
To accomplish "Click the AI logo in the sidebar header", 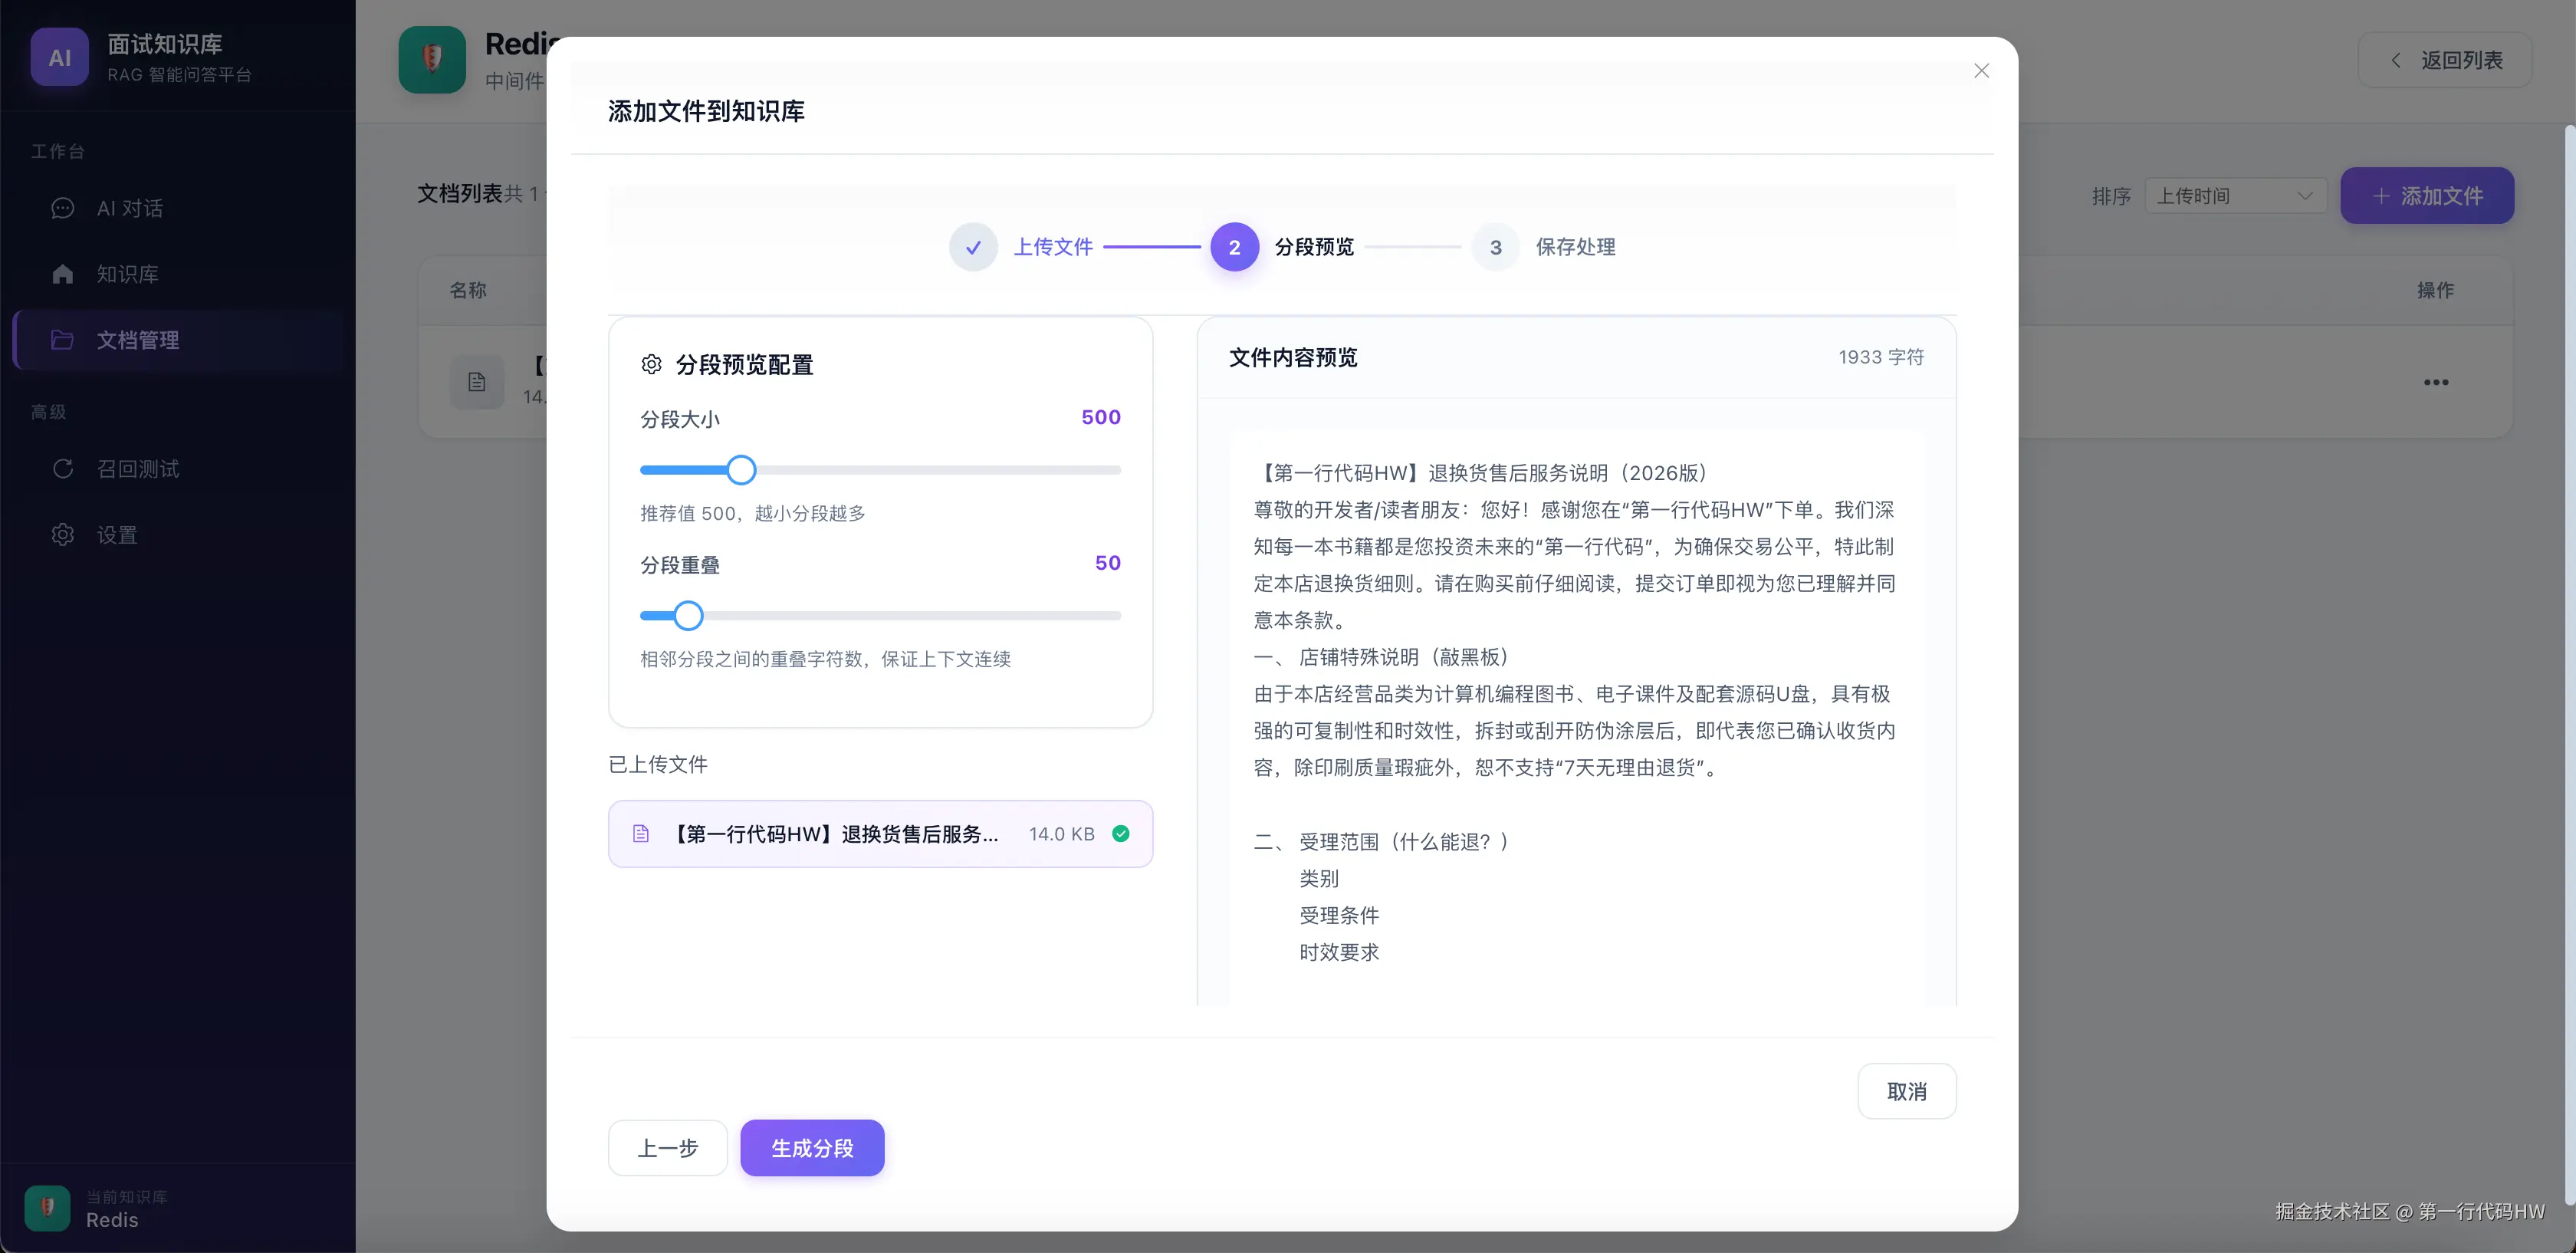I will coord(60,57).
